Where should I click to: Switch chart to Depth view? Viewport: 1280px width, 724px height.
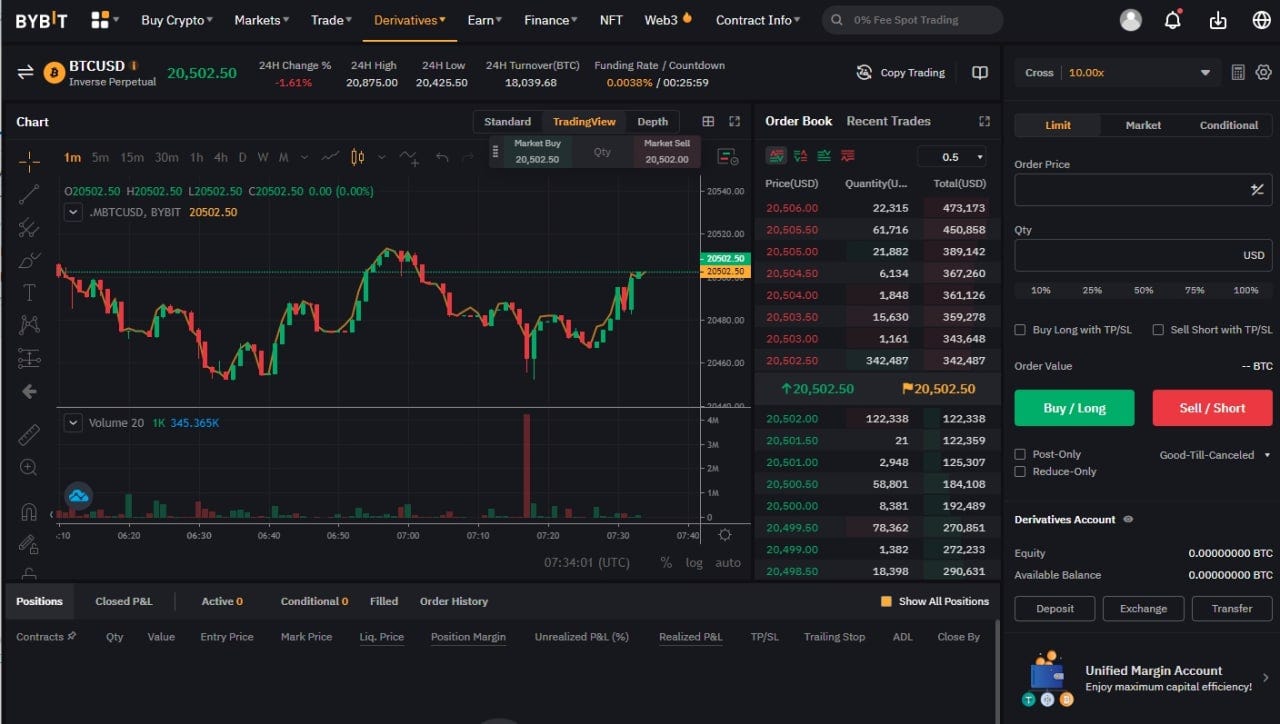coord(652,121)
